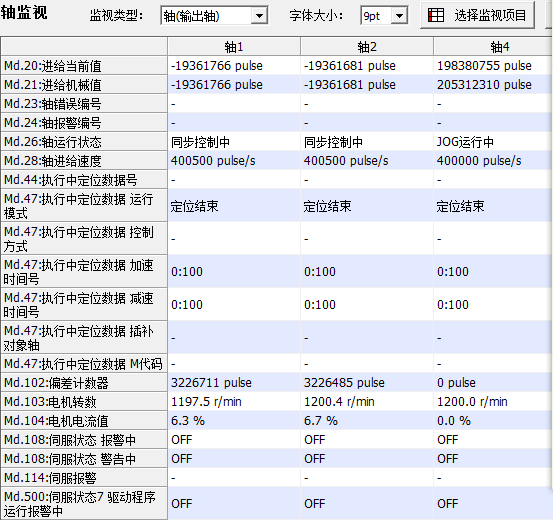
Task: Select the Md.102:偏差计数器 row header
Action: point(84,382)
